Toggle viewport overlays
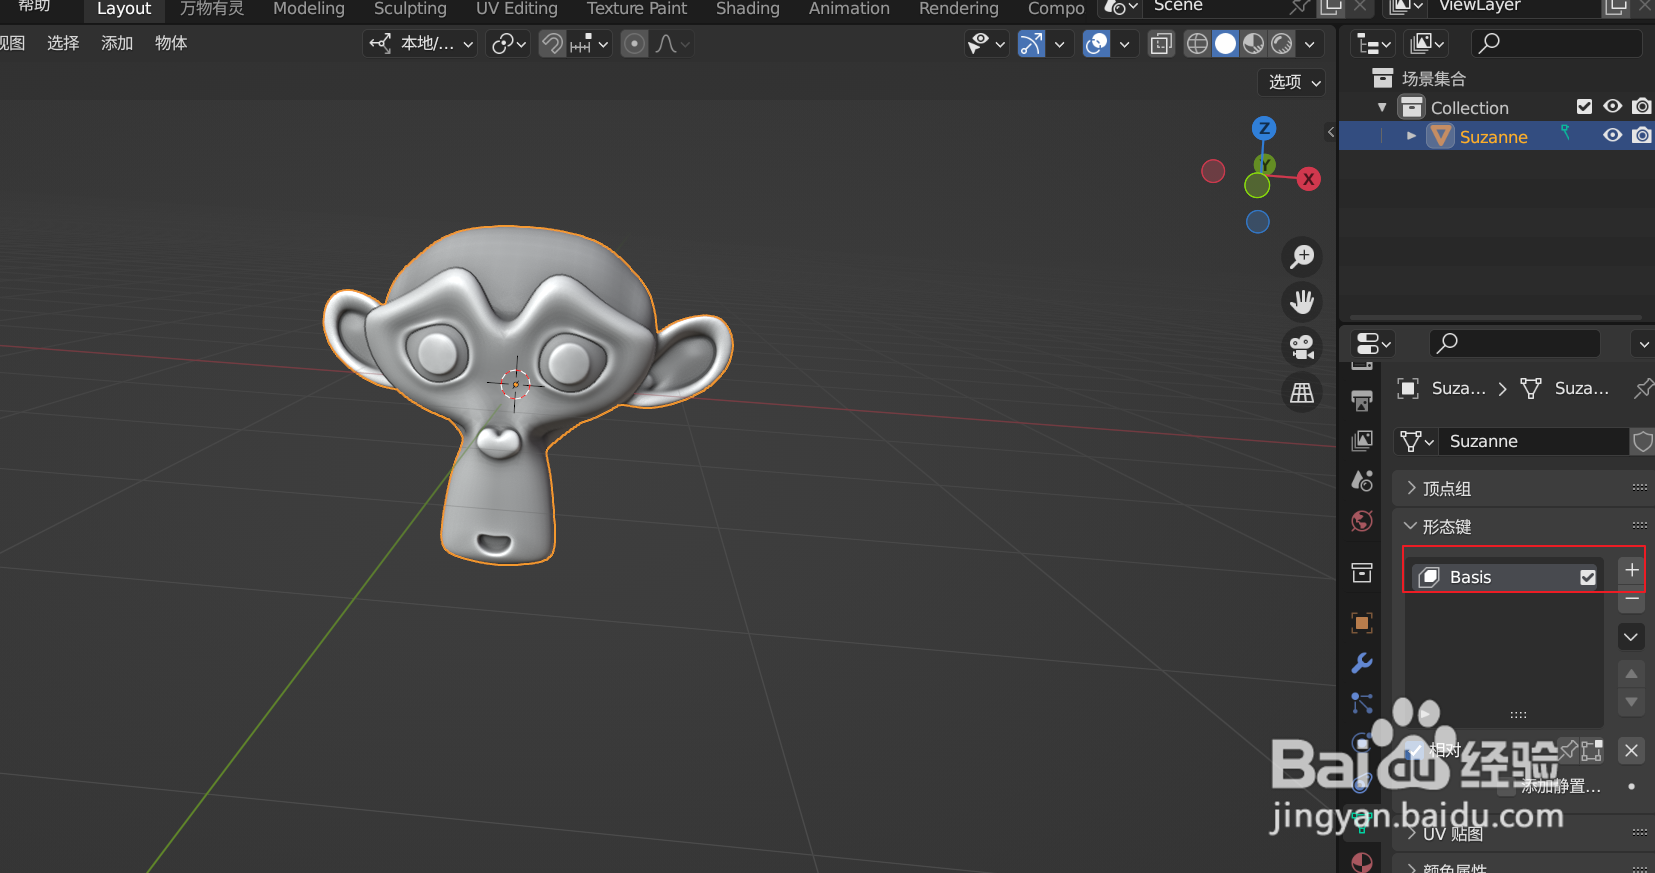This screenshot has width=1655, height=873. point(1097,44)
